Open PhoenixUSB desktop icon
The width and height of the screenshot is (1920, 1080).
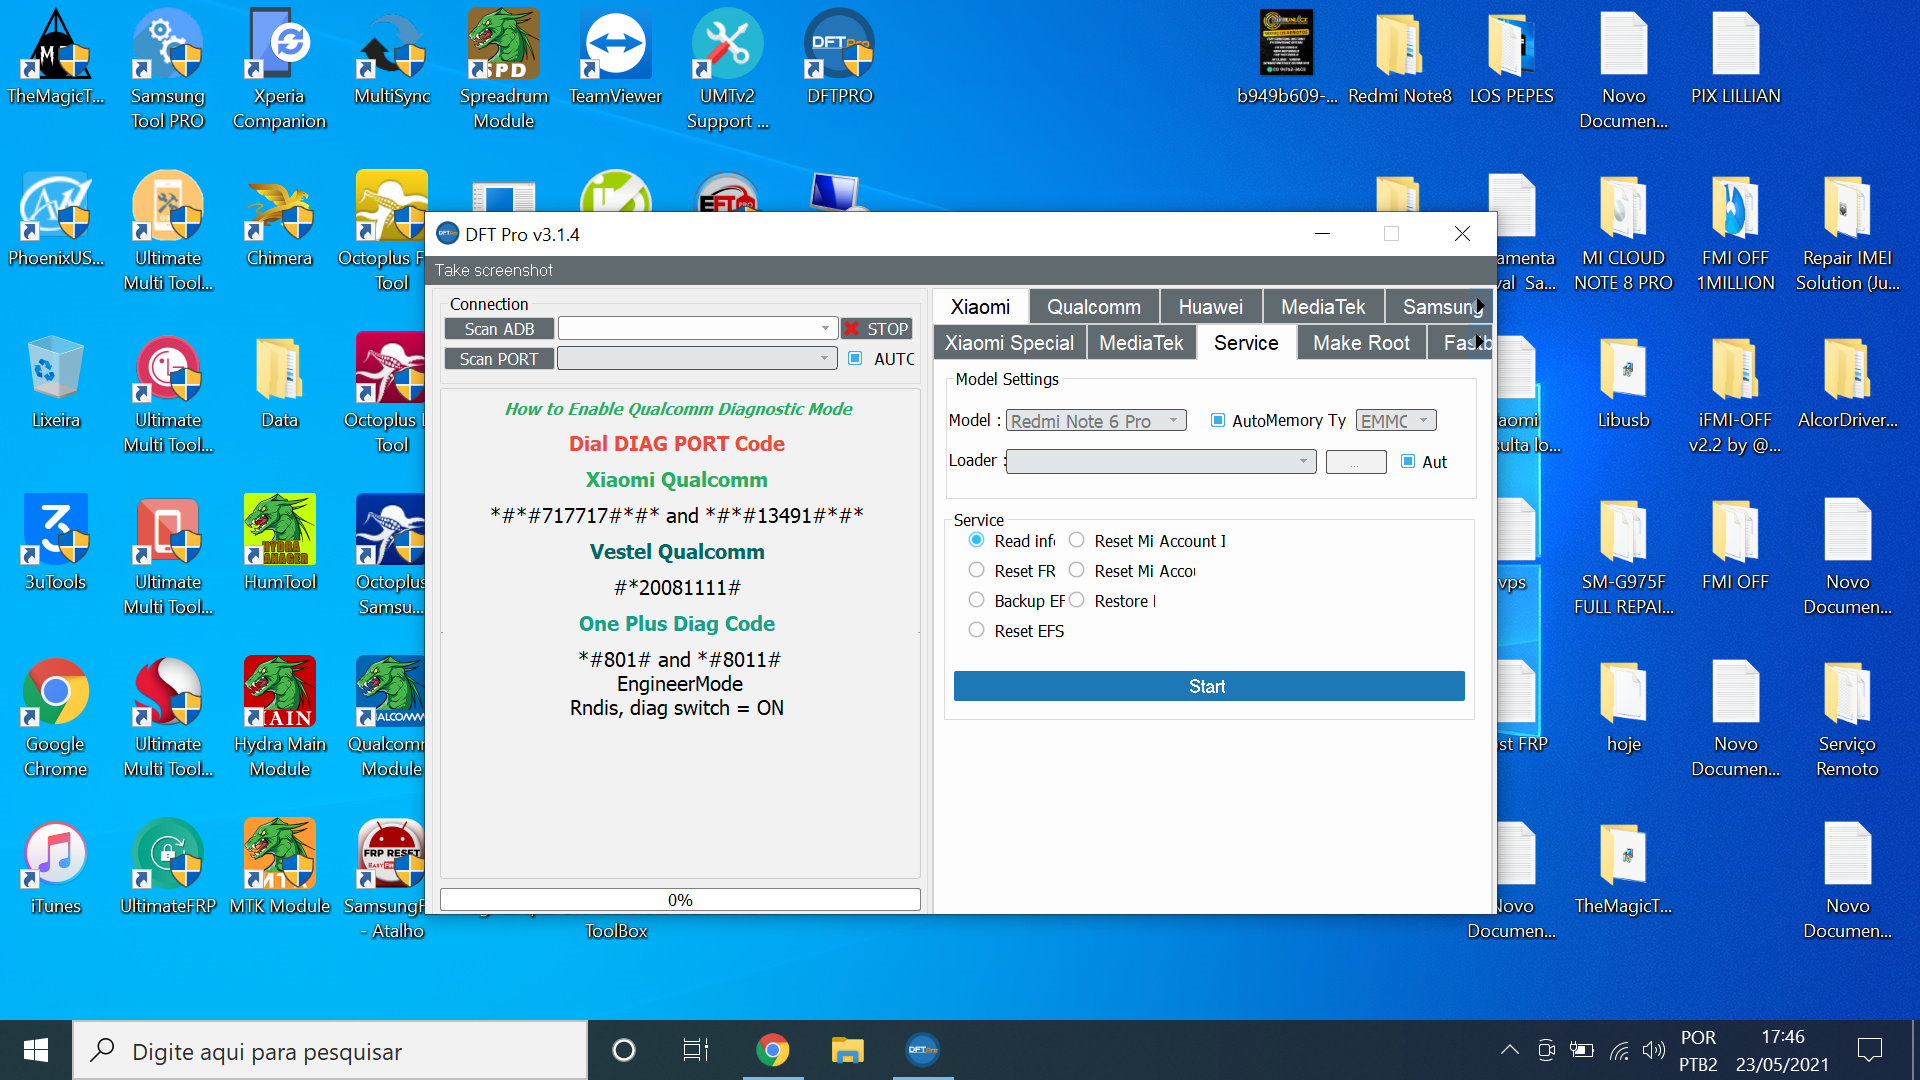tap(56, 220)
